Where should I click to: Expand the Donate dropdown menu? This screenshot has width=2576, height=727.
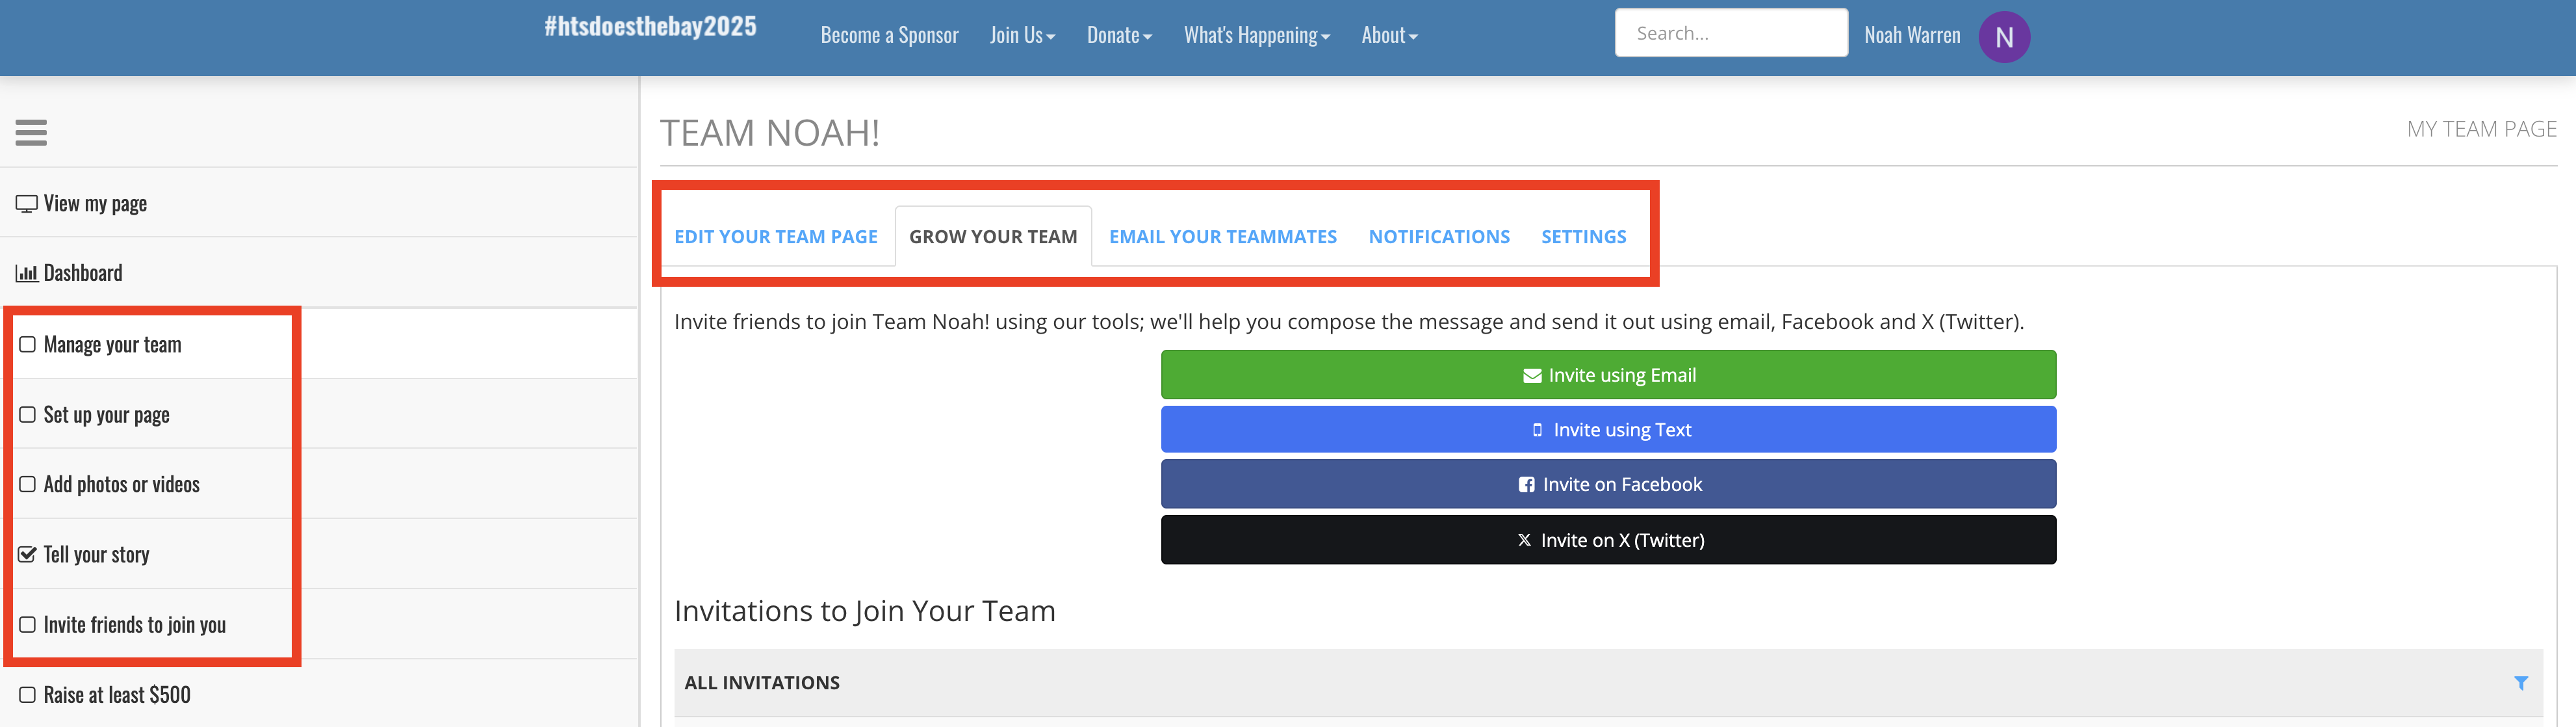click(x=1119, y=36)
